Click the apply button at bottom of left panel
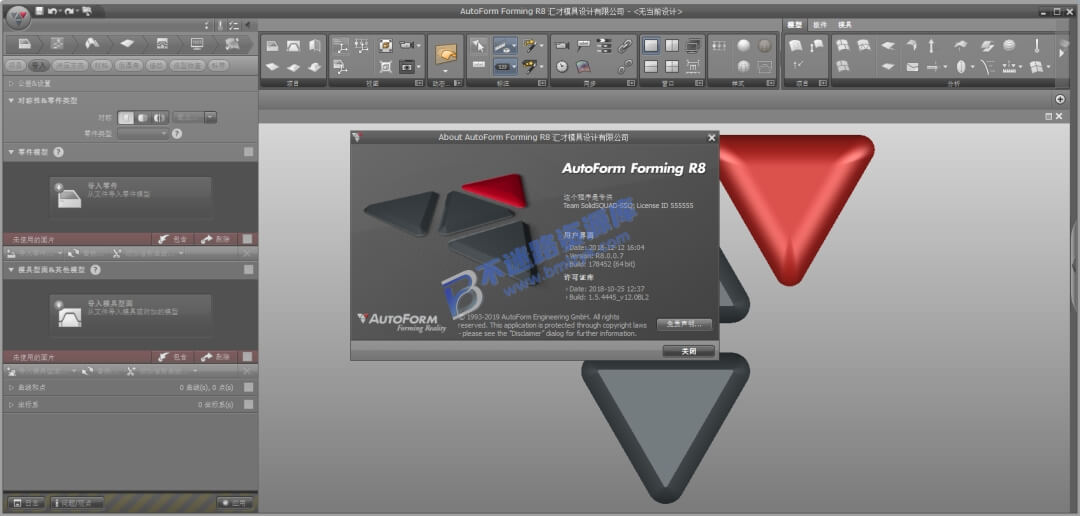The height and width of the screenshot is (516, 1080). (x=234, y=503)
